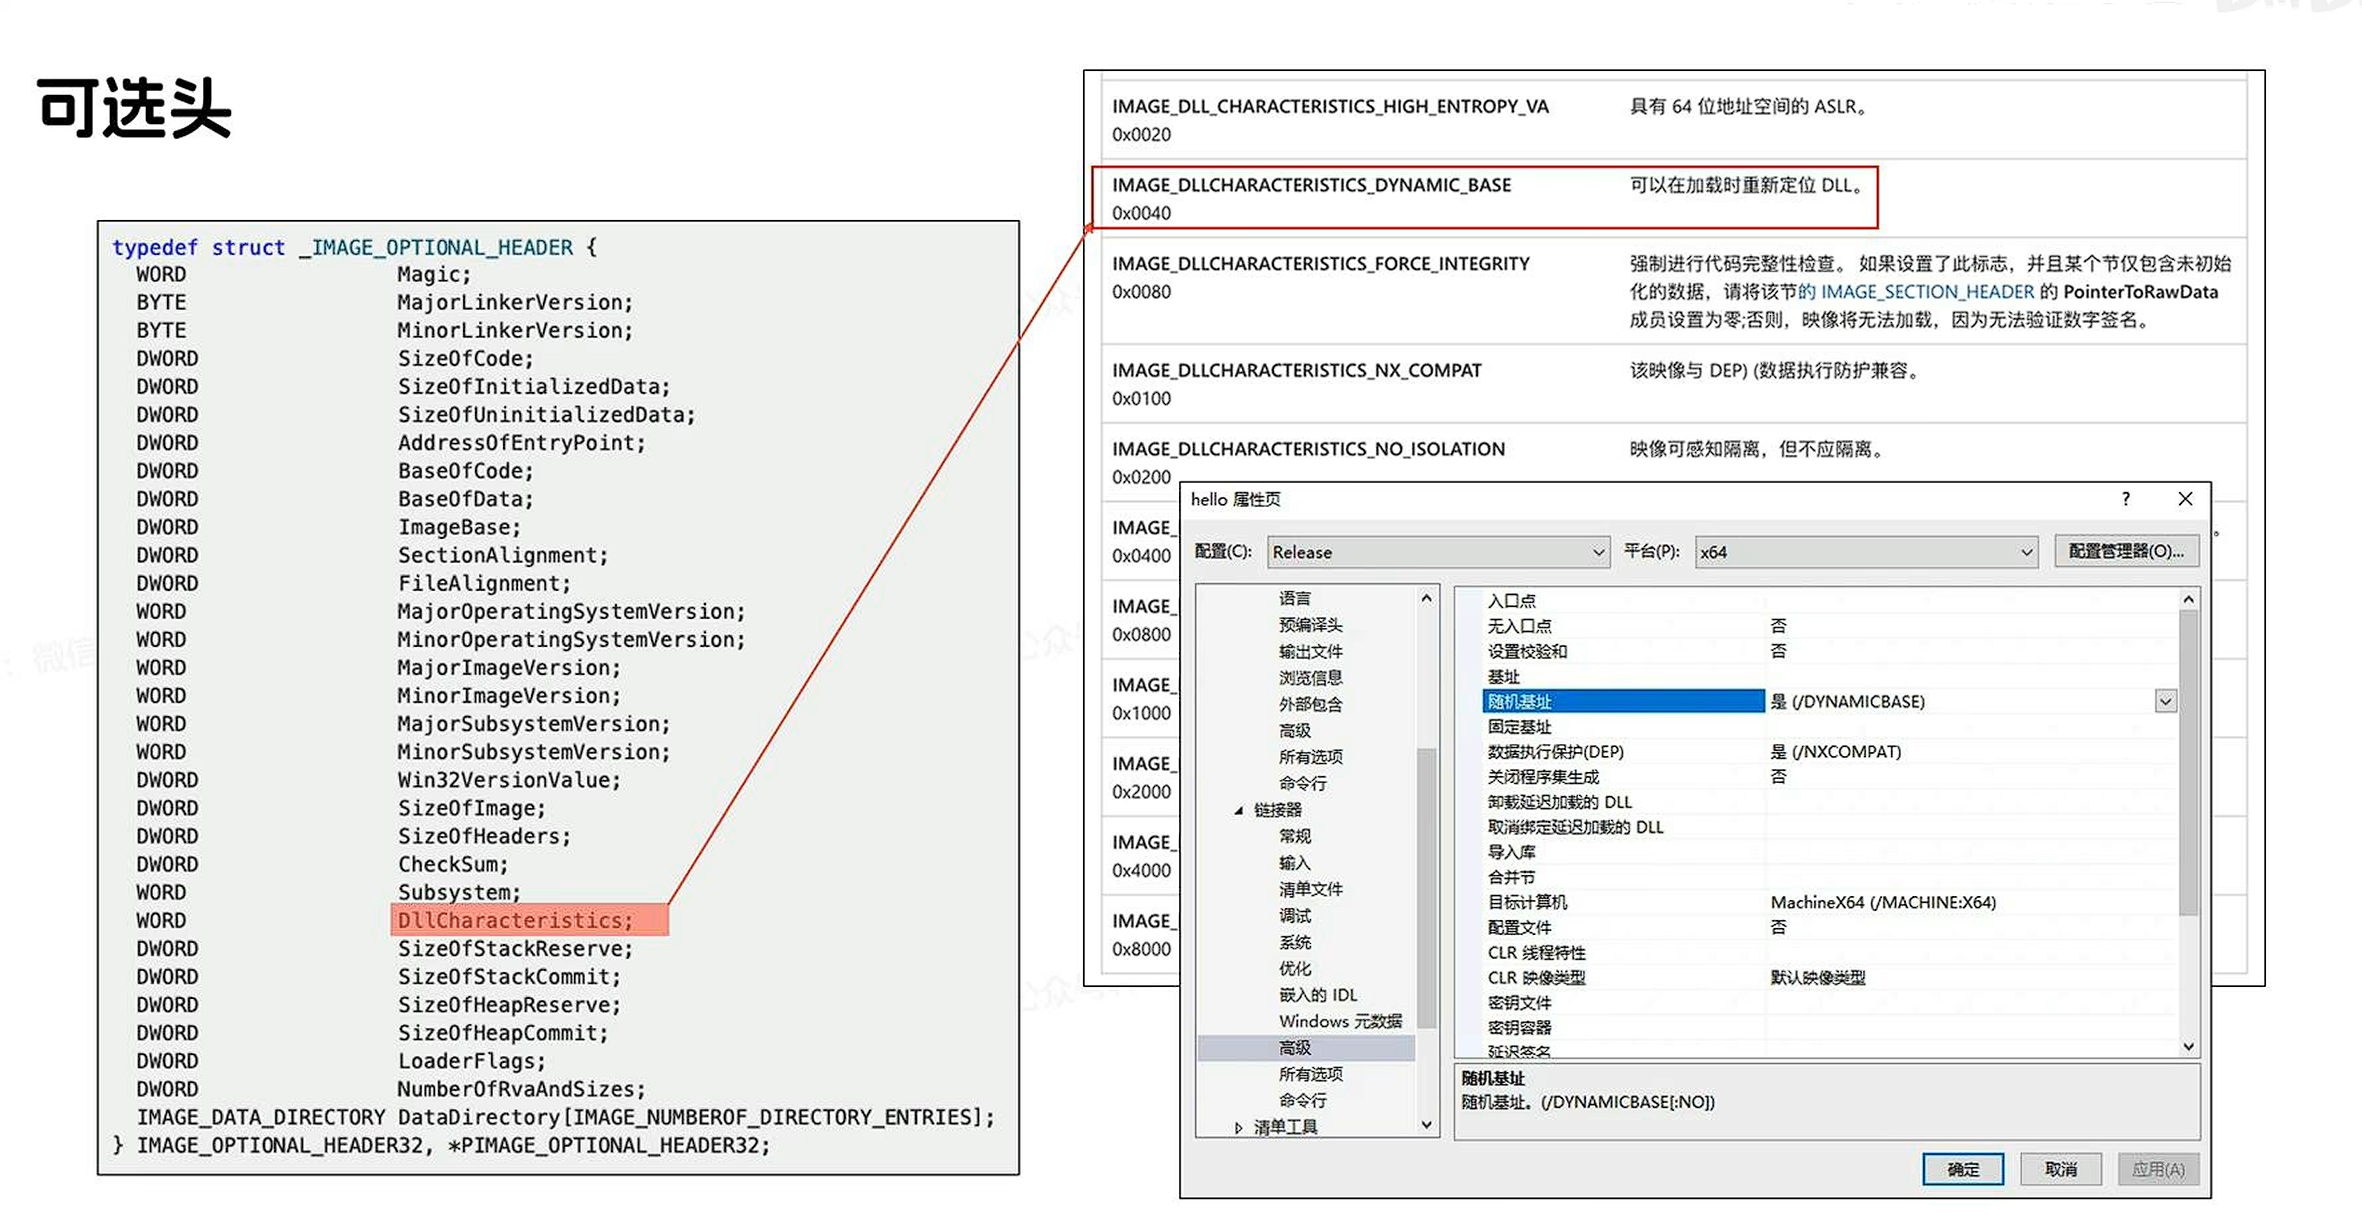Collapse the 链接器 tree node
2362x1215 pixels.
1238,810
